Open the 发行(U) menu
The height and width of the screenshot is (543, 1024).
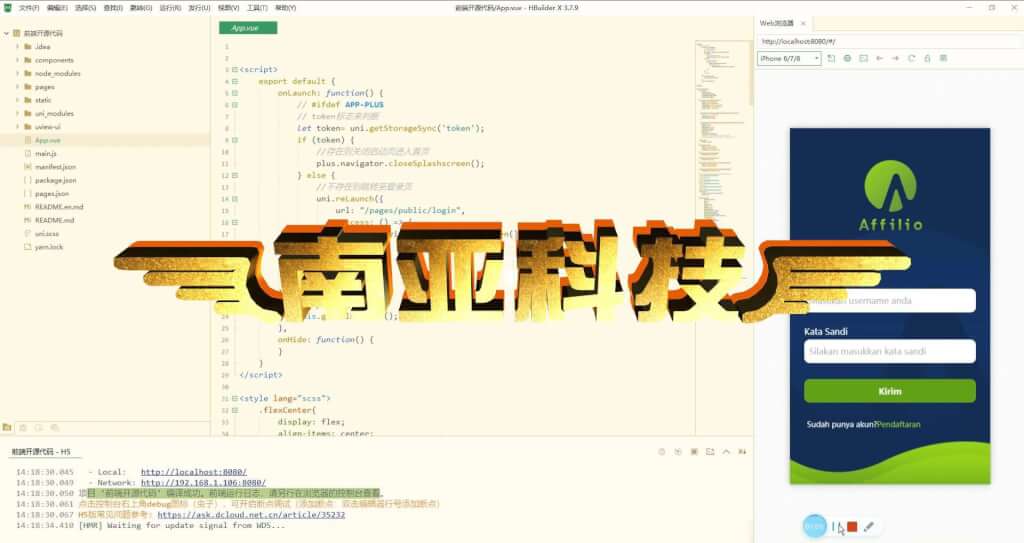coord(199,8)
